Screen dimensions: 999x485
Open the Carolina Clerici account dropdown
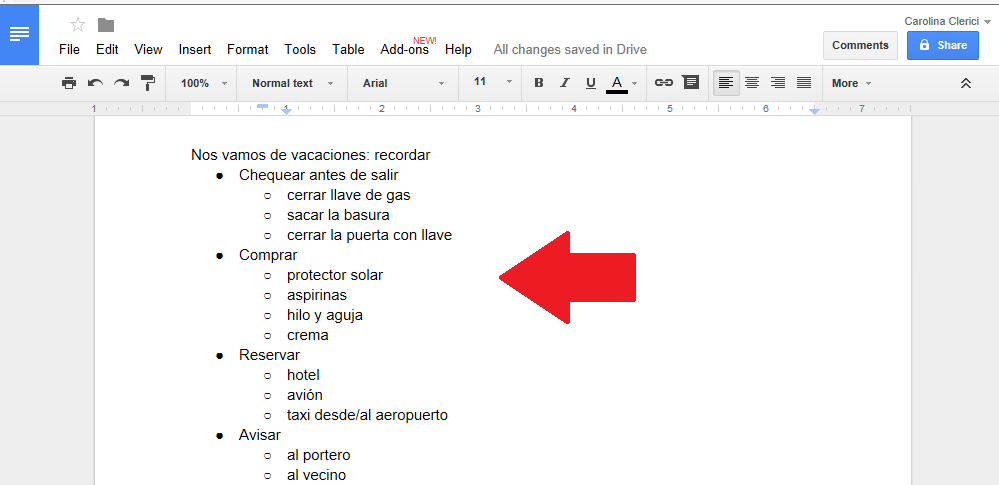(x=947, y=22)
